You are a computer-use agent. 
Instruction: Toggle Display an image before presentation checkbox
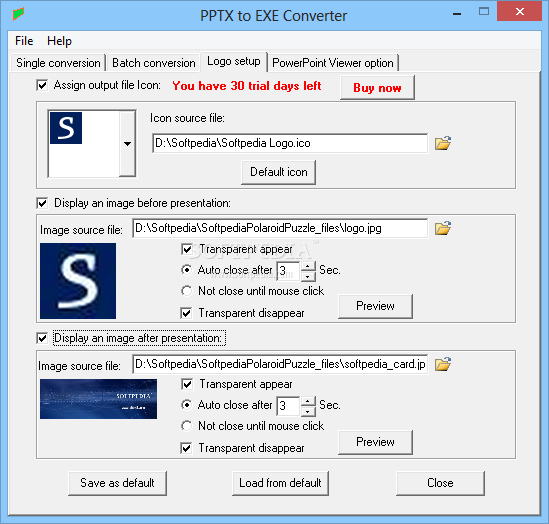[x=42, y=203]
